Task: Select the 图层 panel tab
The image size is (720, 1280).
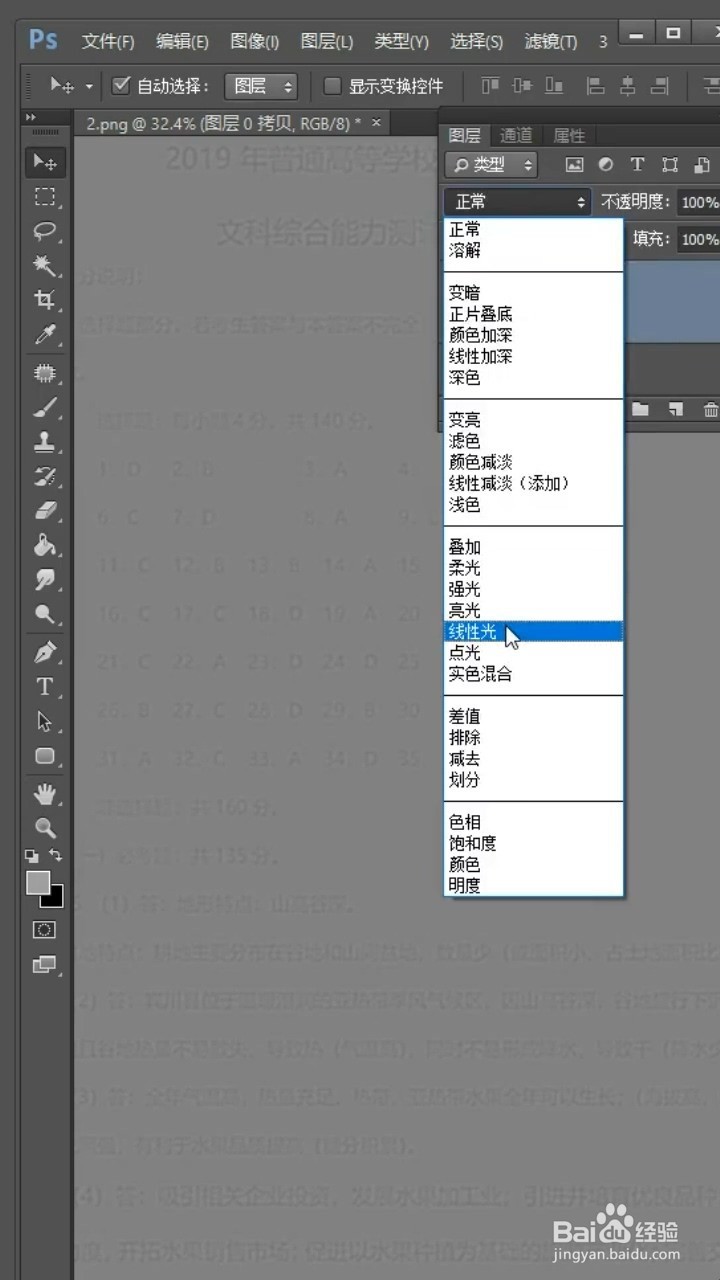Action: click(464, 135)
